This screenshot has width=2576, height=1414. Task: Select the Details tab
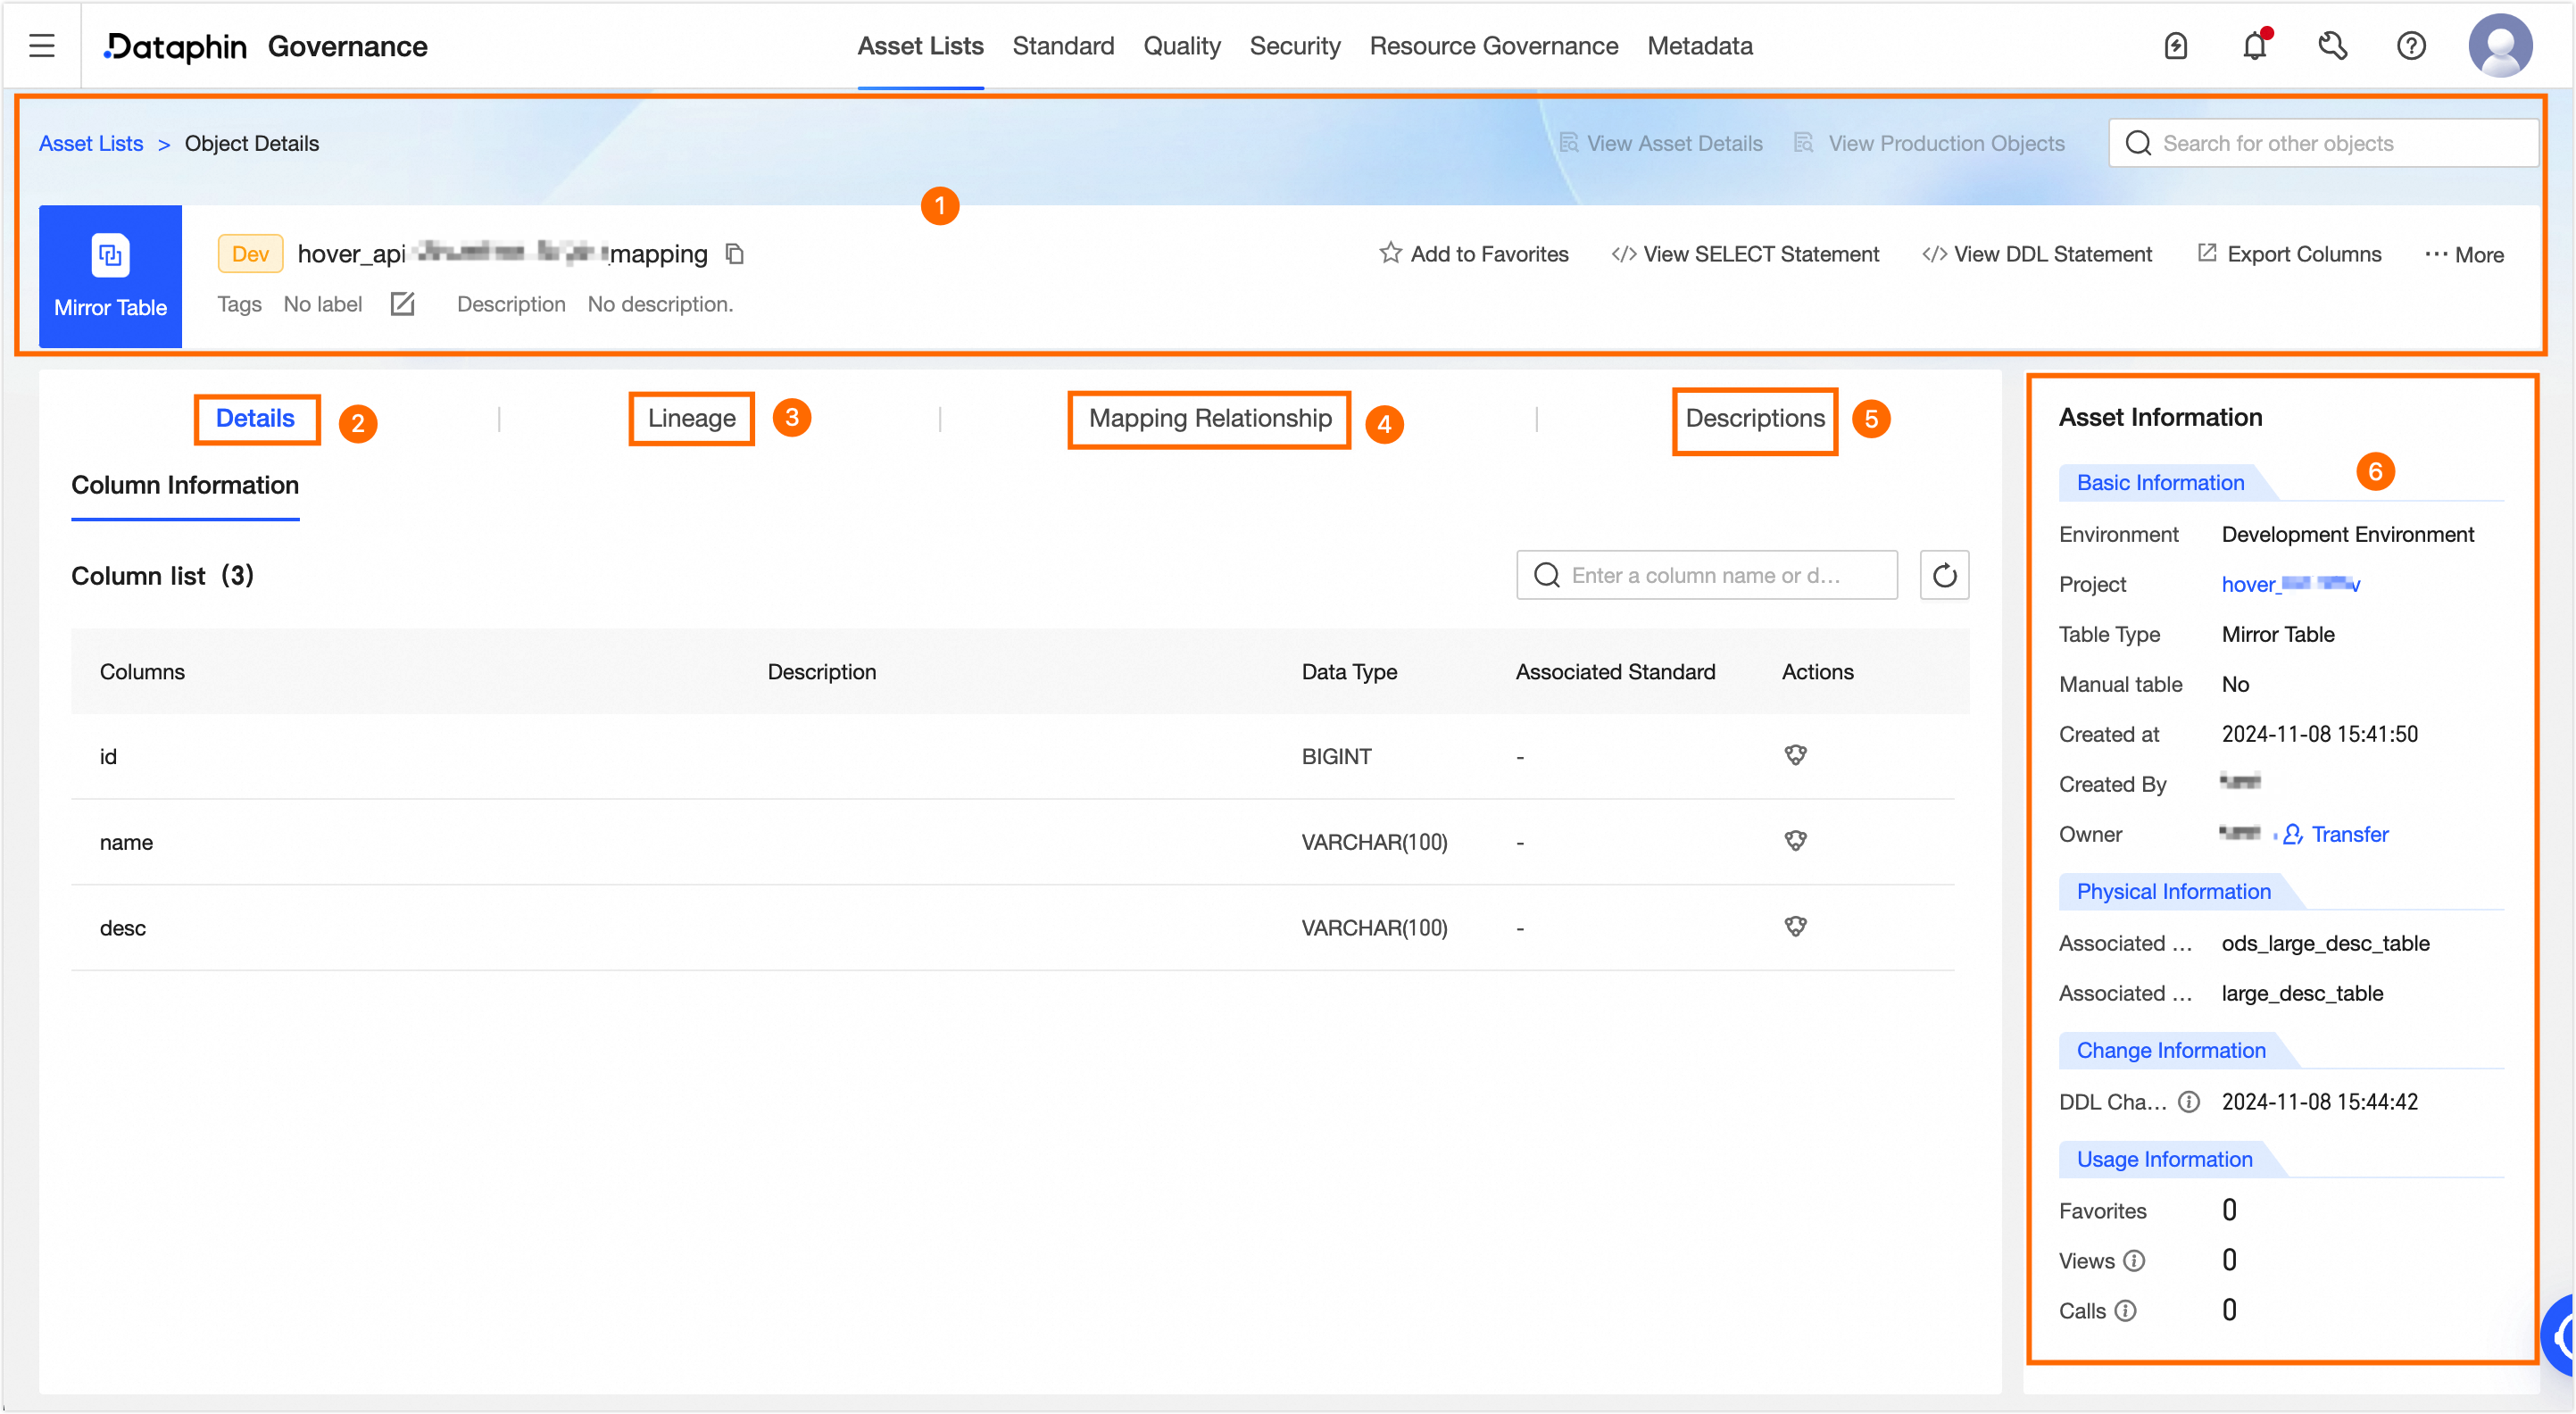point(255,418)
